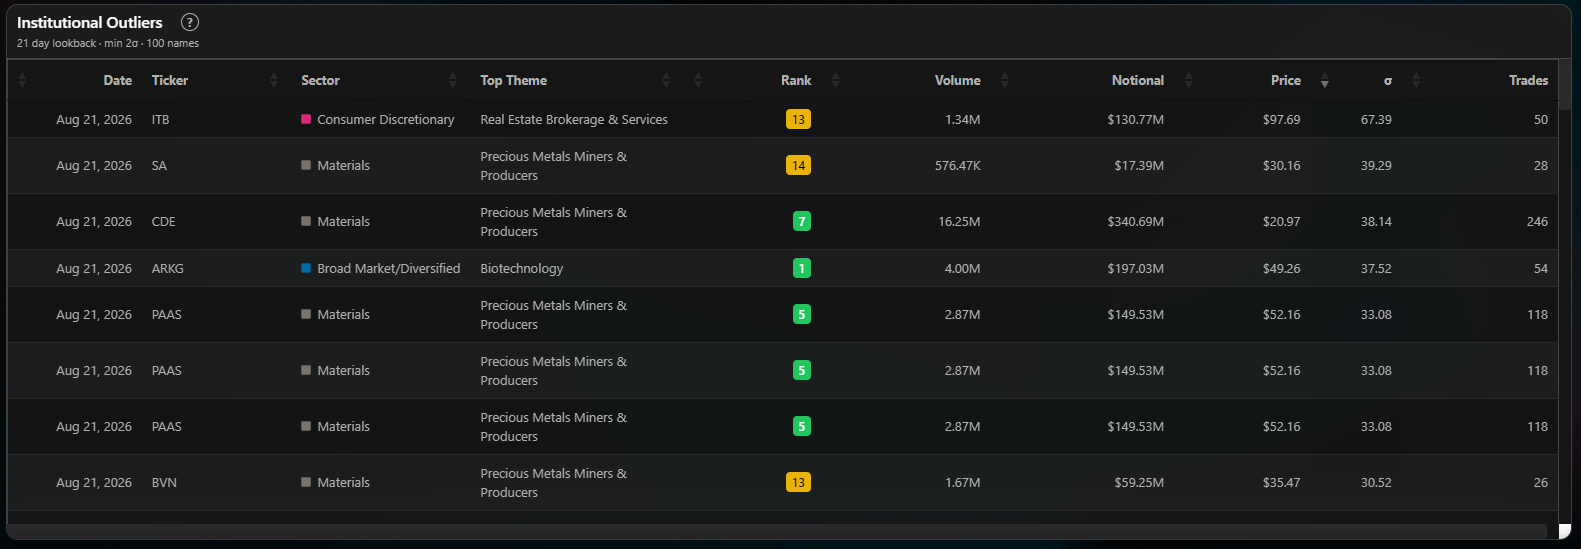Click the $59.25M notional value
Image resolution: width=1581 pixels, height=549 pixels.
[x=1139, y=482]
